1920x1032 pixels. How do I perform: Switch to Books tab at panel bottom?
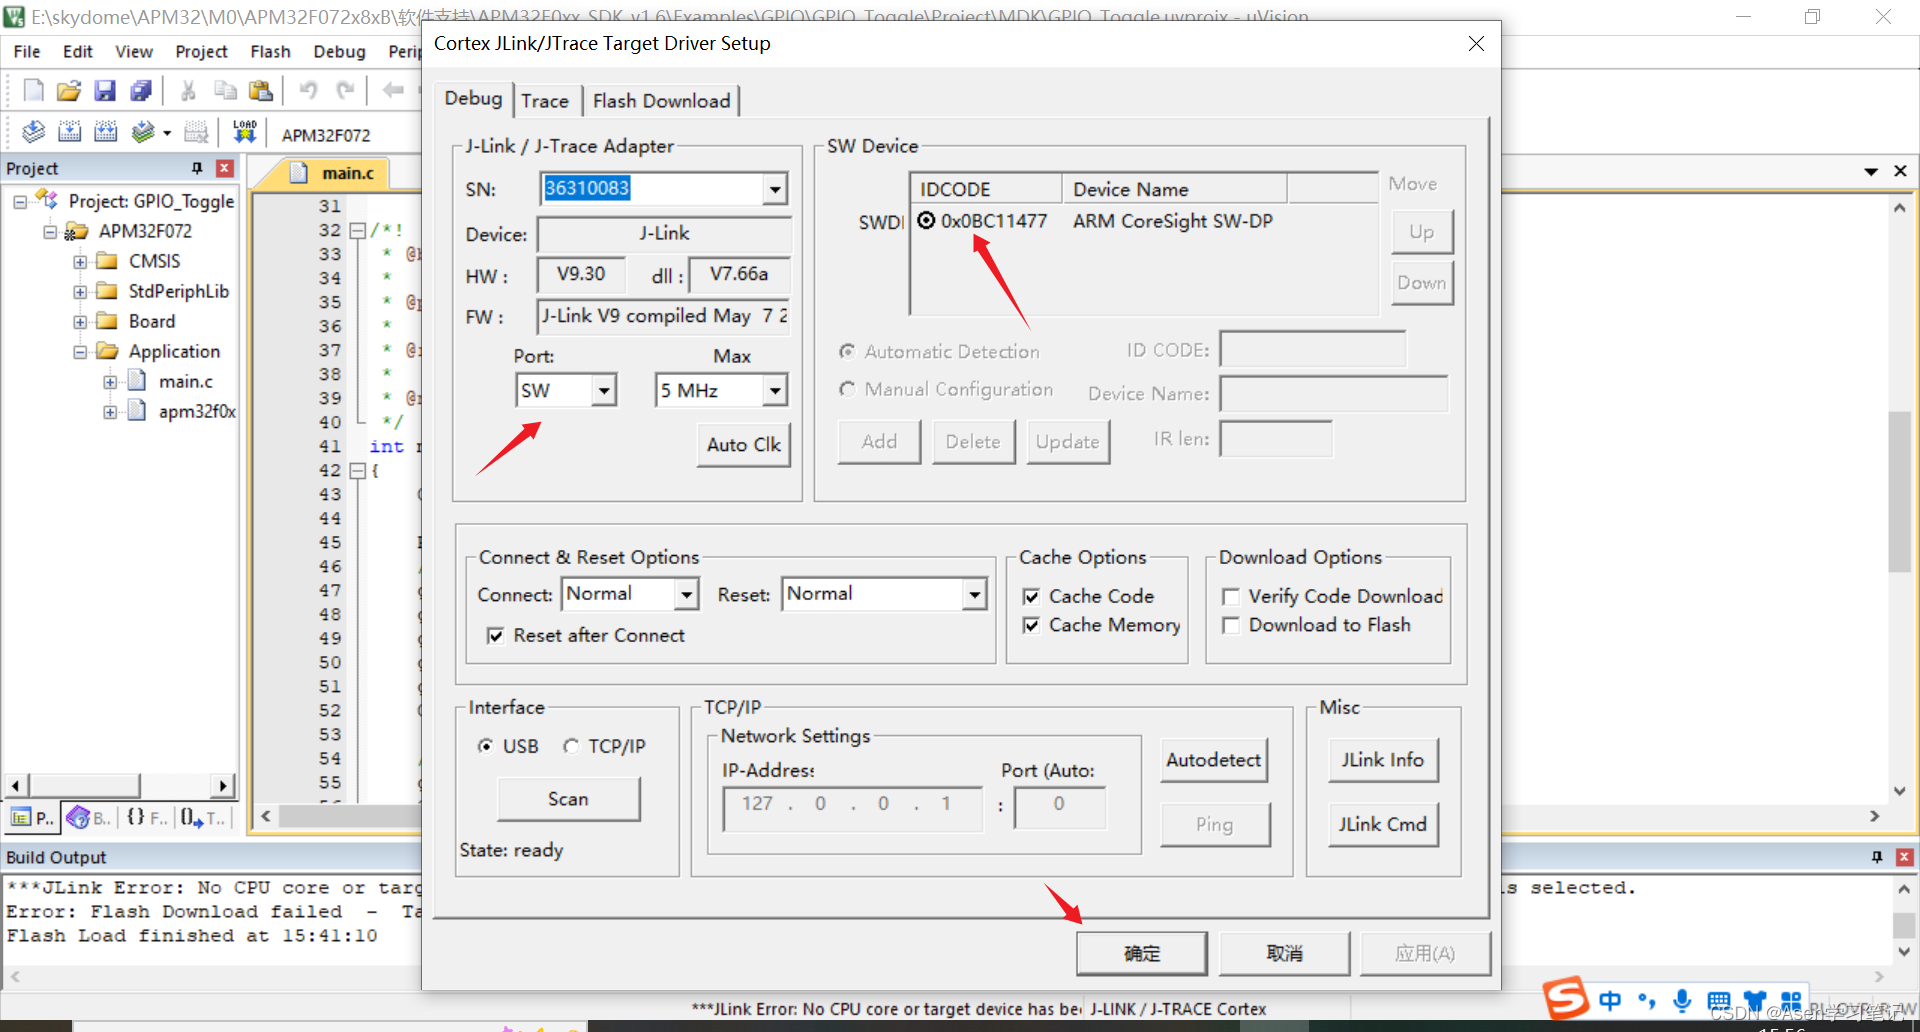pyautogui.click(x=89, y=818)
